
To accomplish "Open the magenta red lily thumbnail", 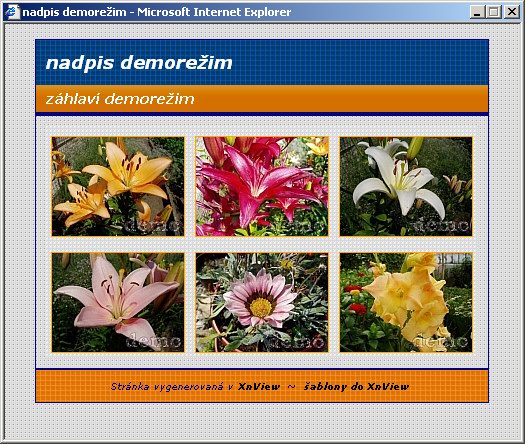I will point(262,186).
